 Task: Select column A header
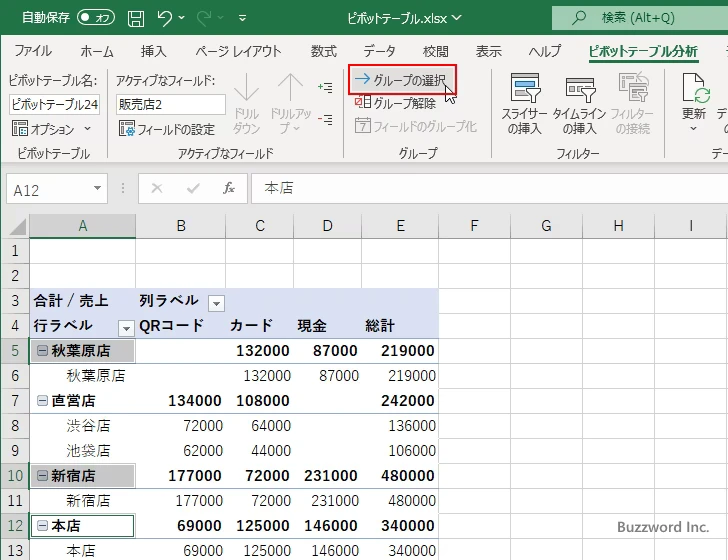coord(83,226)
